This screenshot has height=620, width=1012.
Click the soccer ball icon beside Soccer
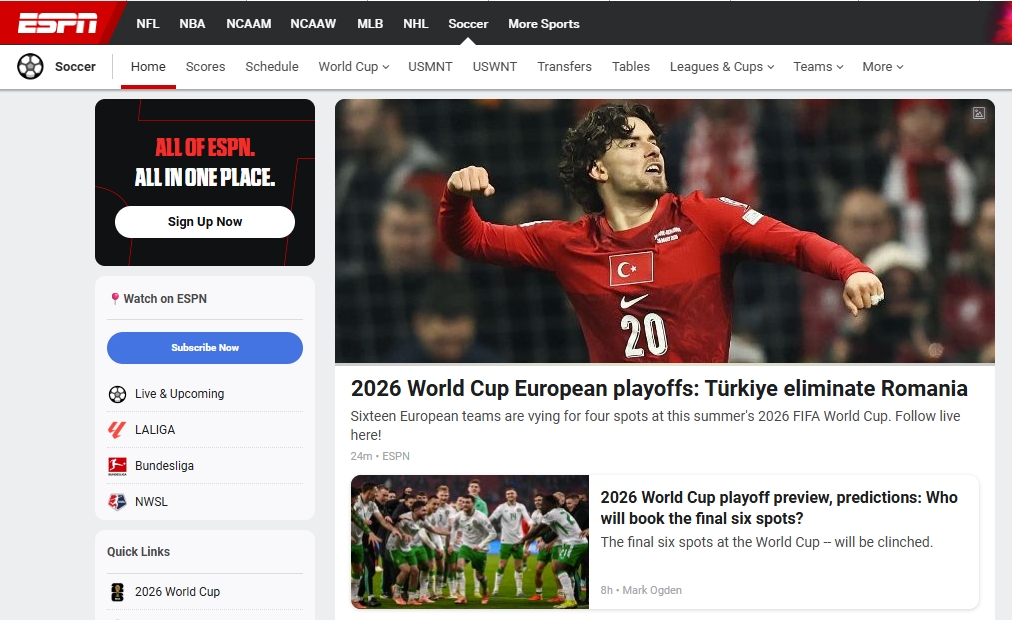click(30, 67)
